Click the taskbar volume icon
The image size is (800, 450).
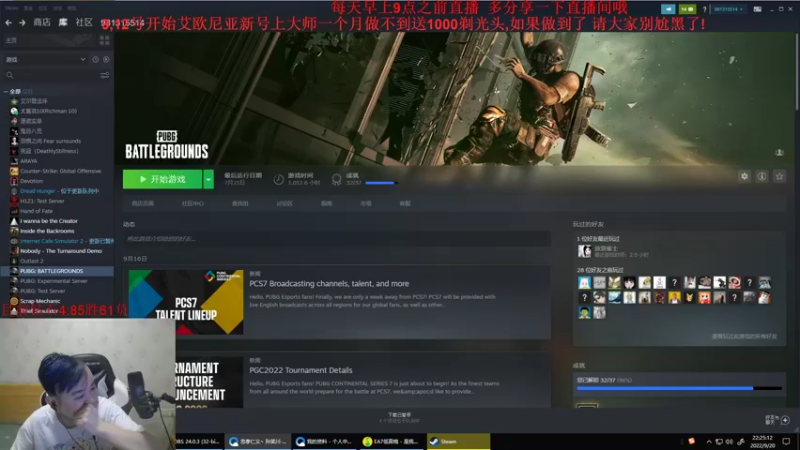730,442
